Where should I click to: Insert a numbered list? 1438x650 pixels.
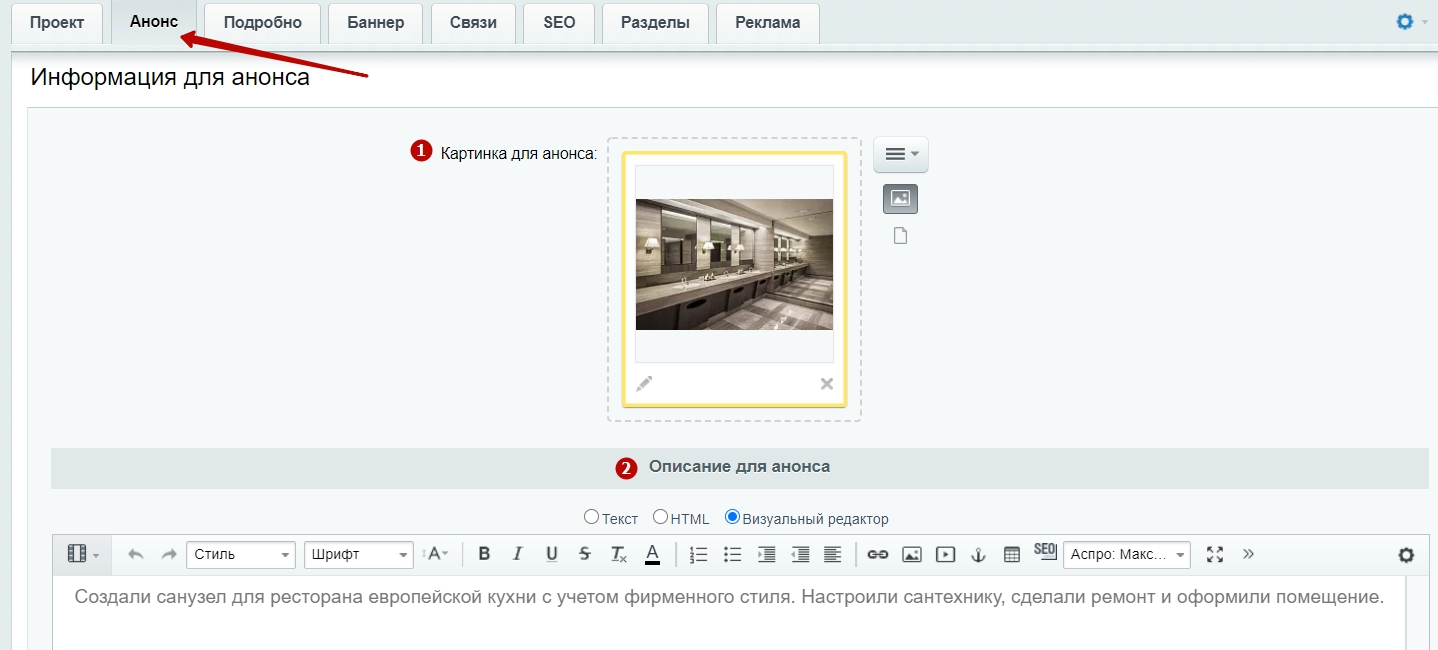[699, 554]
